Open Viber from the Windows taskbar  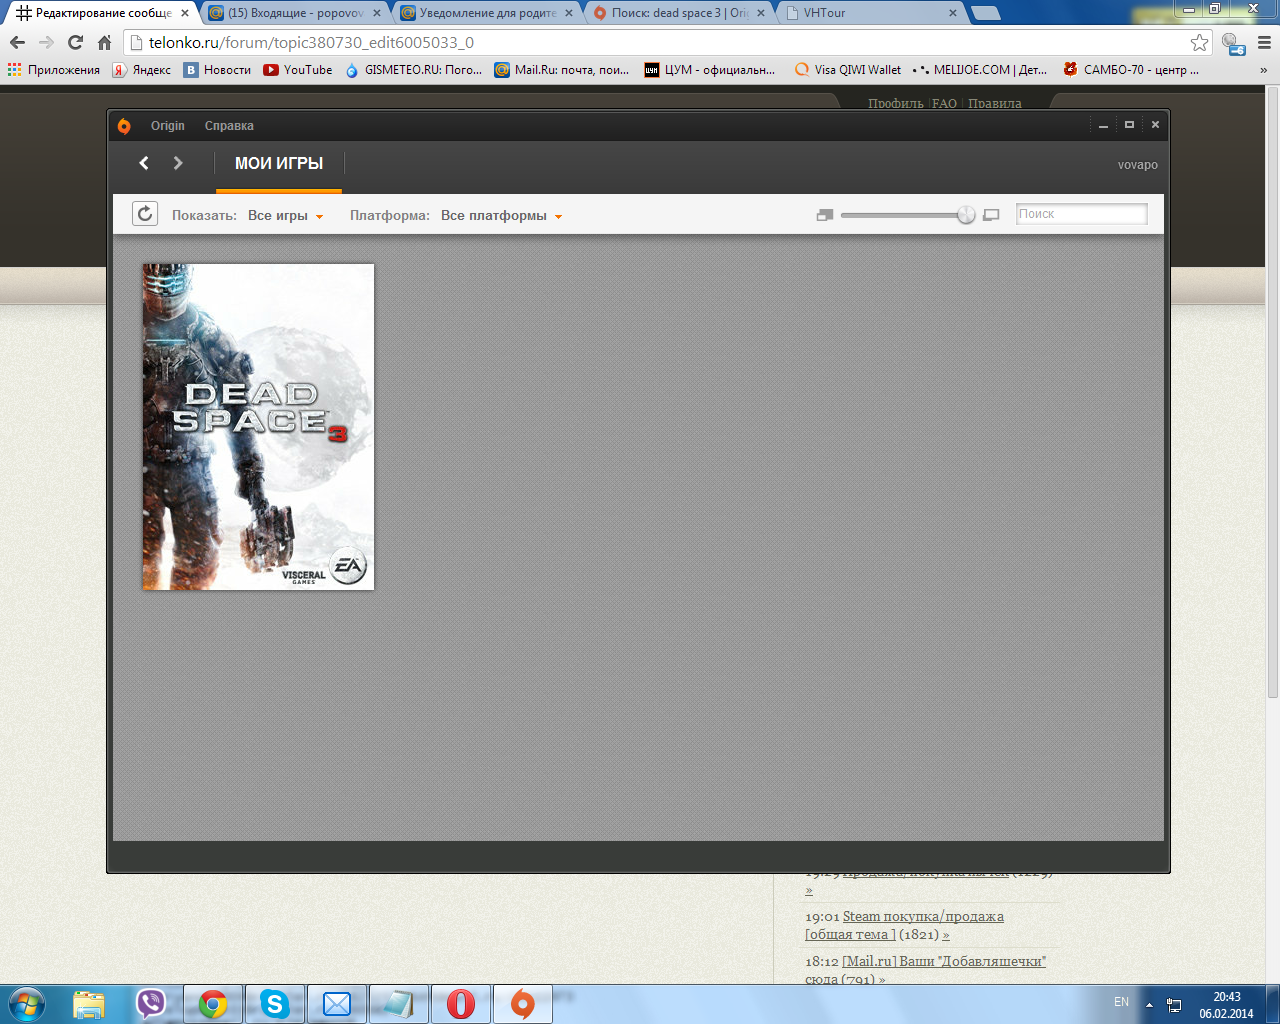click(x=151, y=1003)
